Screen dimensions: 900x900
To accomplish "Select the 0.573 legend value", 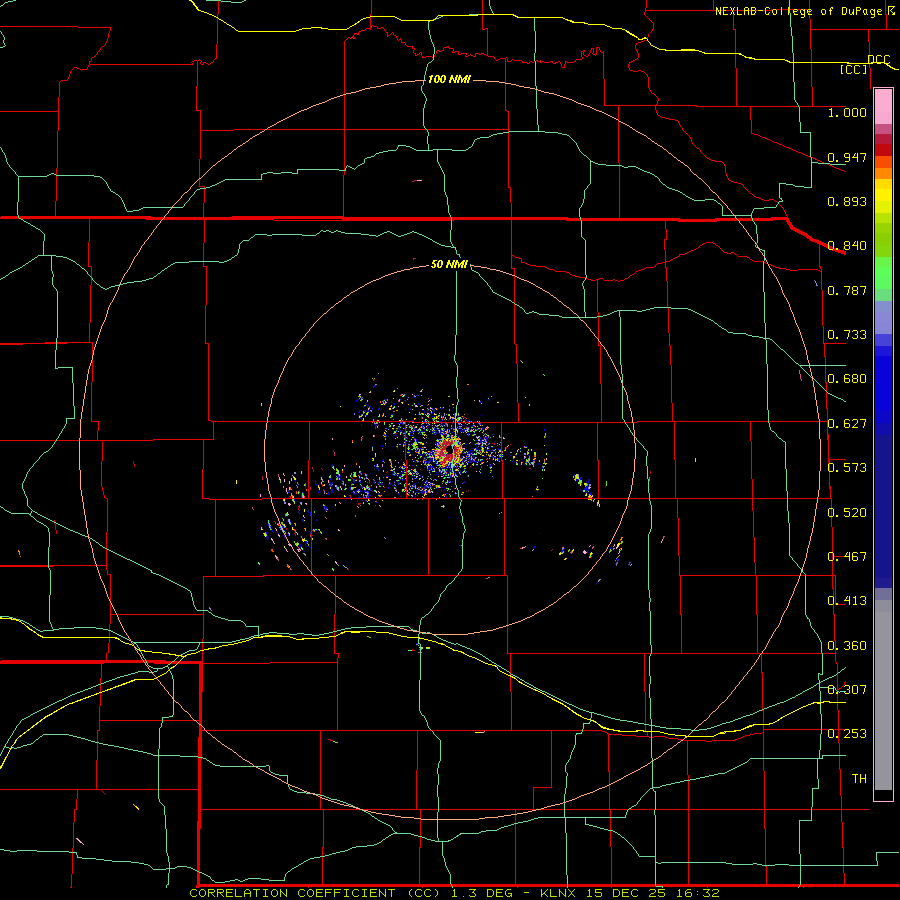I will 847,468.
